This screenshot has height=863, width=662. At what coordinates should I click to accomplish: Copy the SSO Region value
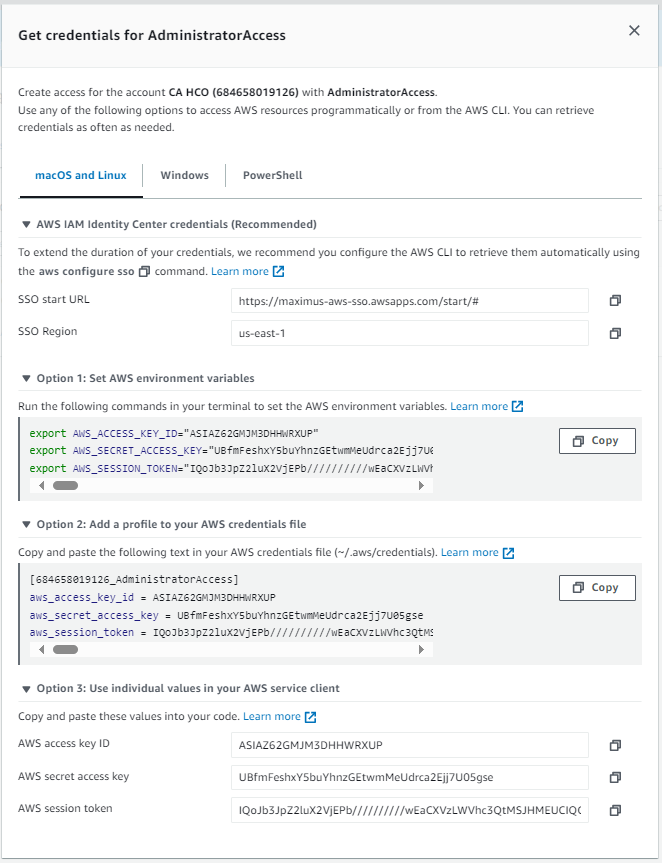tap(615, 333)
